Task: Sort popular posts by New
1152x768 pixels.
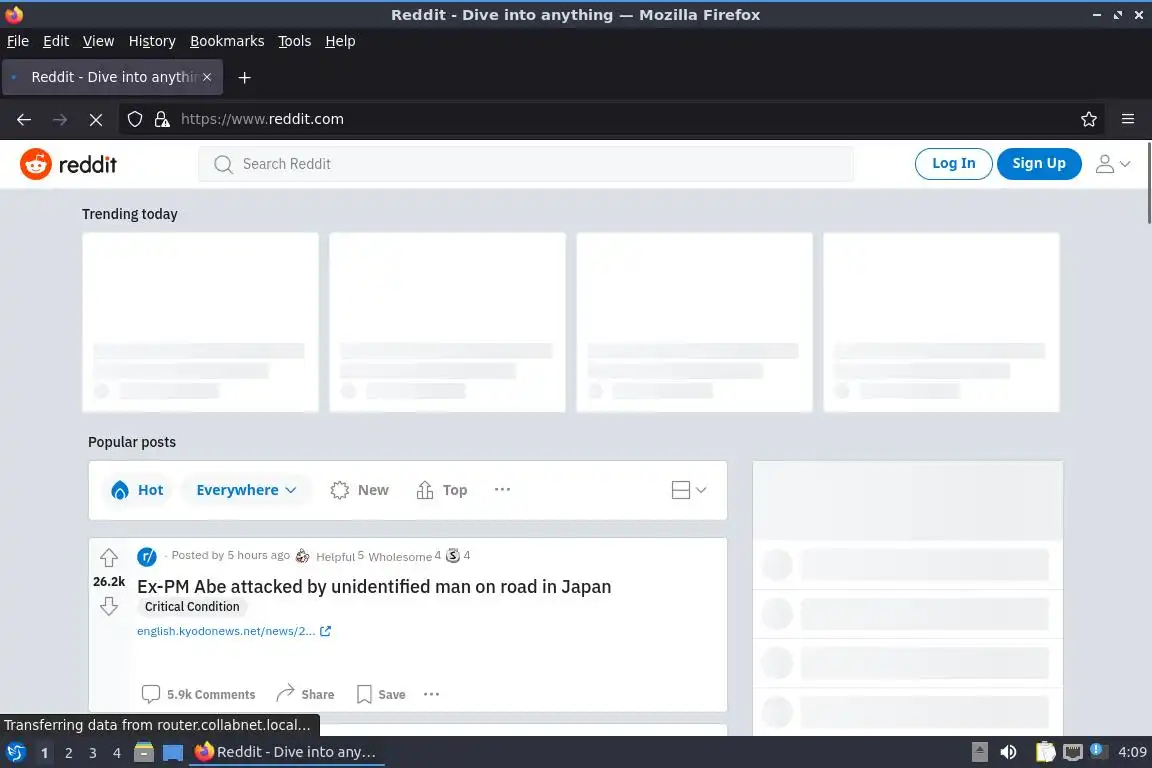Action: [x=359, y=490]
